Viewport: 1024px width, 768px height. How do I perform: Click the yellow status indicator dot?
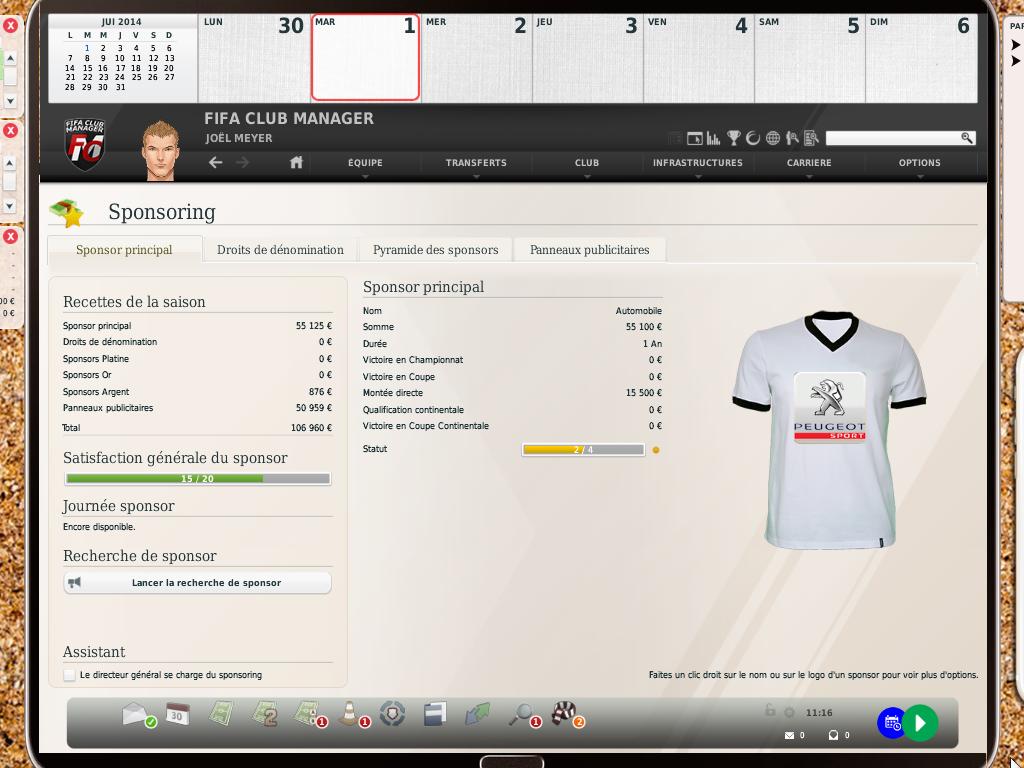656,449
